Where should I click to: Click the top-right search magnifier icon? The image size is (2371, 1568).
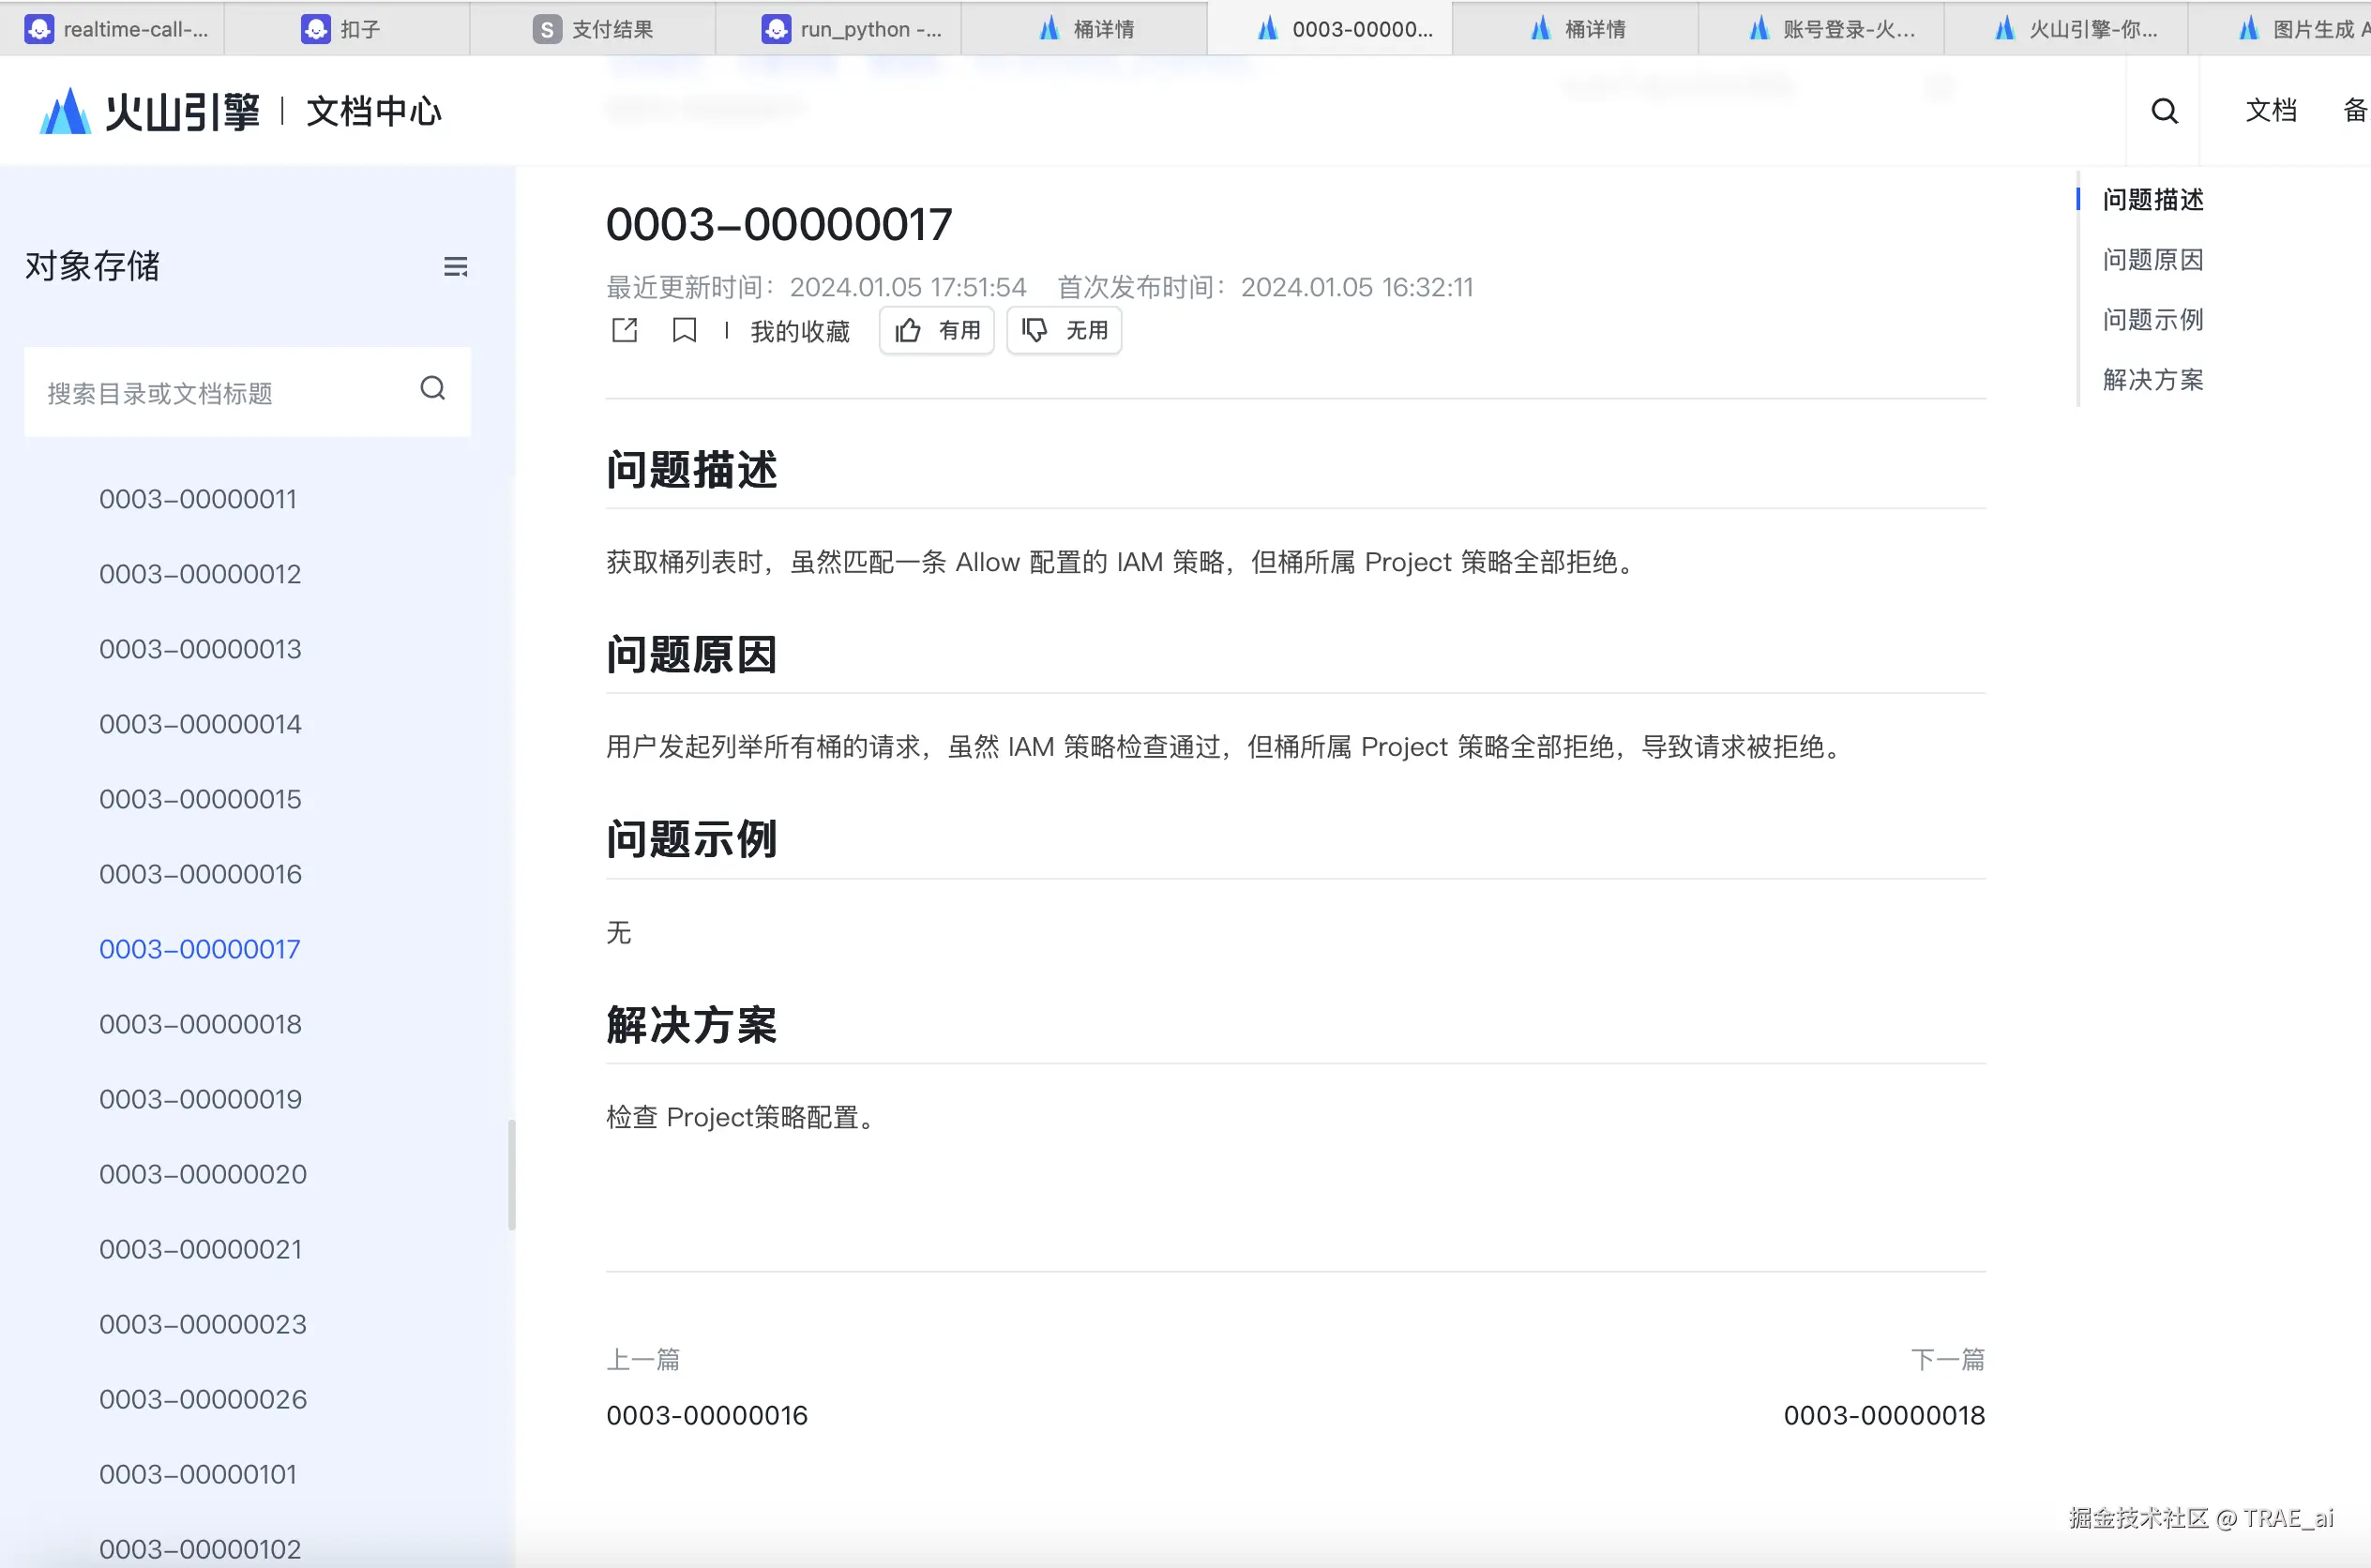pyautogui.click(x=2164, y=111)
